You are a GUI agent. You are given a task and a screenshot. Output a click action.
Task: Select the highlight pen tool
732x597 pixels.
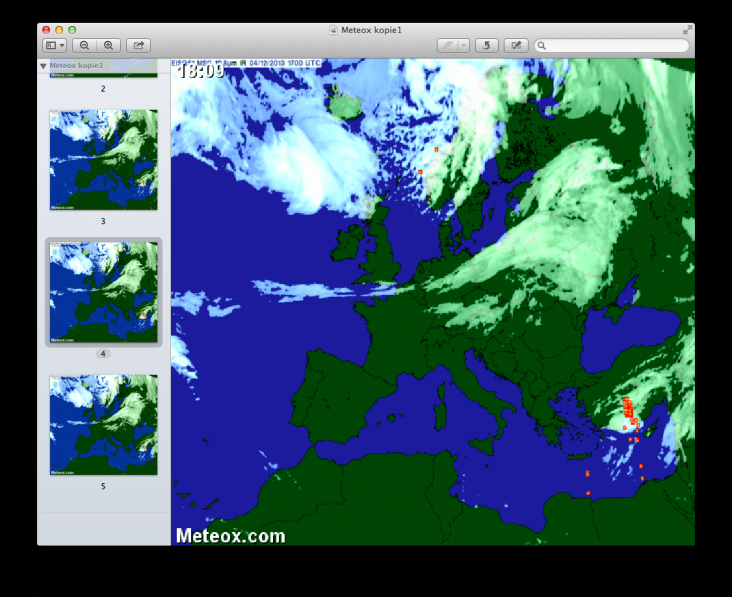pos(448,45)
